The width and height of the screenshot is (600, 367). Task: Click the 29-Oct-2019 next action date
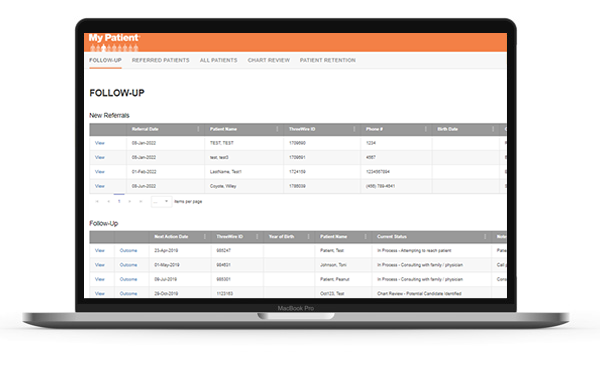click(x=166, y=294)
